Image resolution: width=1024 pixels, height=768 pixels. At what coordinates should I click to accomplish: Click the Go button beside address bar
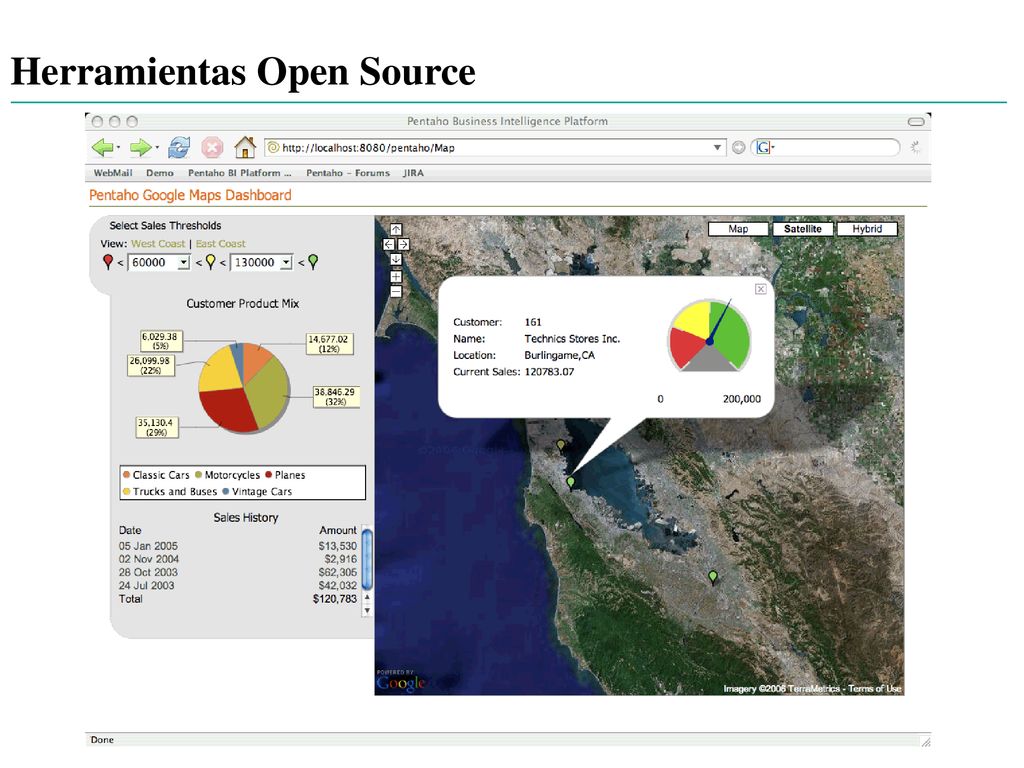[739, 148]
